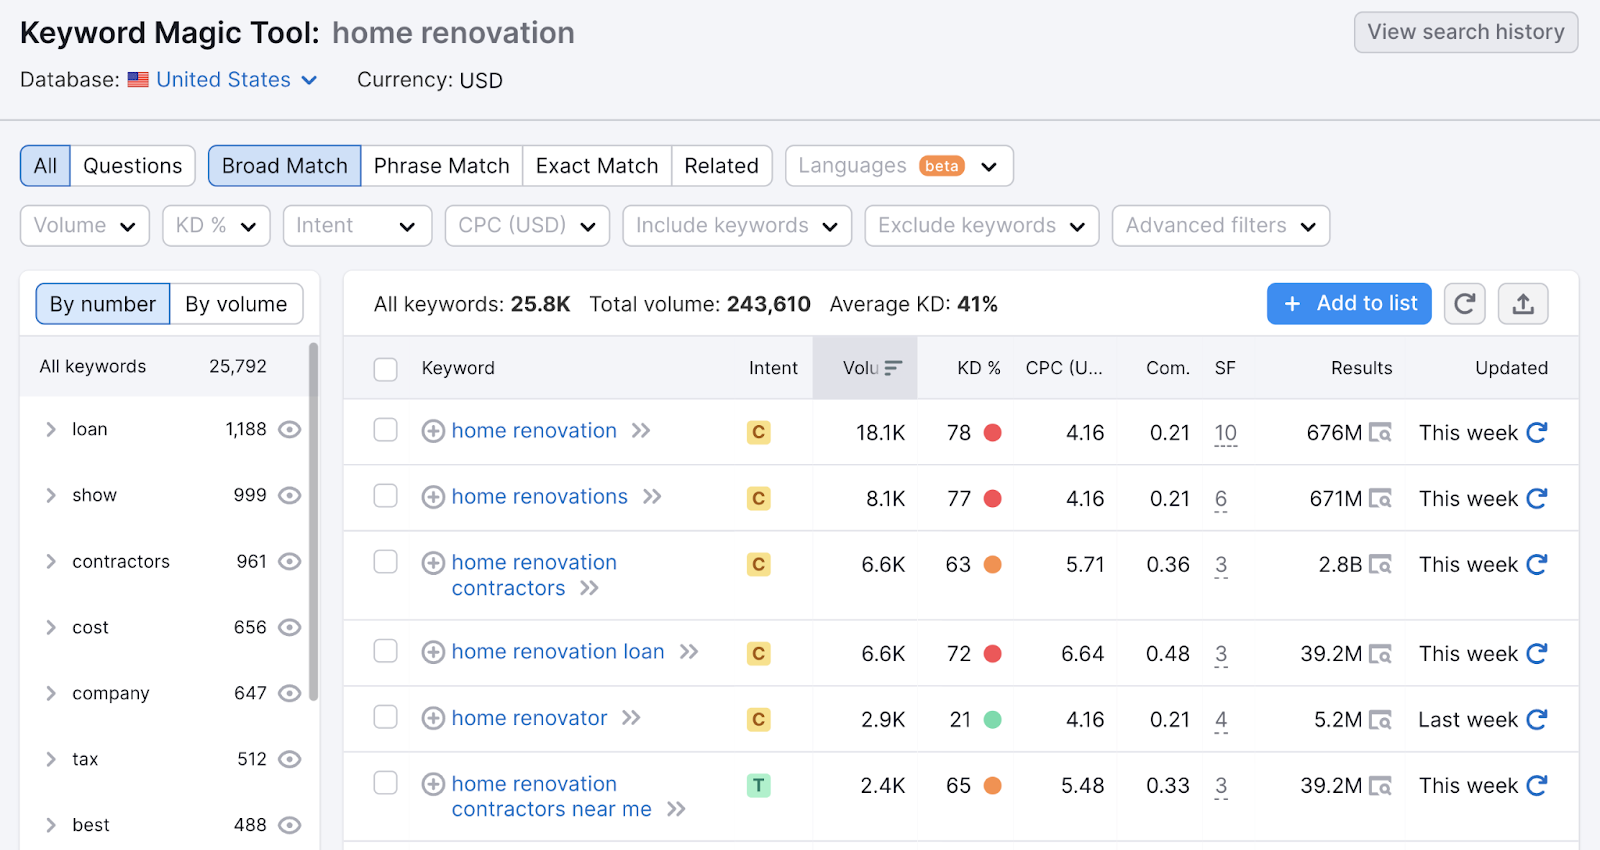Refresh metrics for 'home renovations' row
The image size is (1600, 850).
tap(1537, 498)
